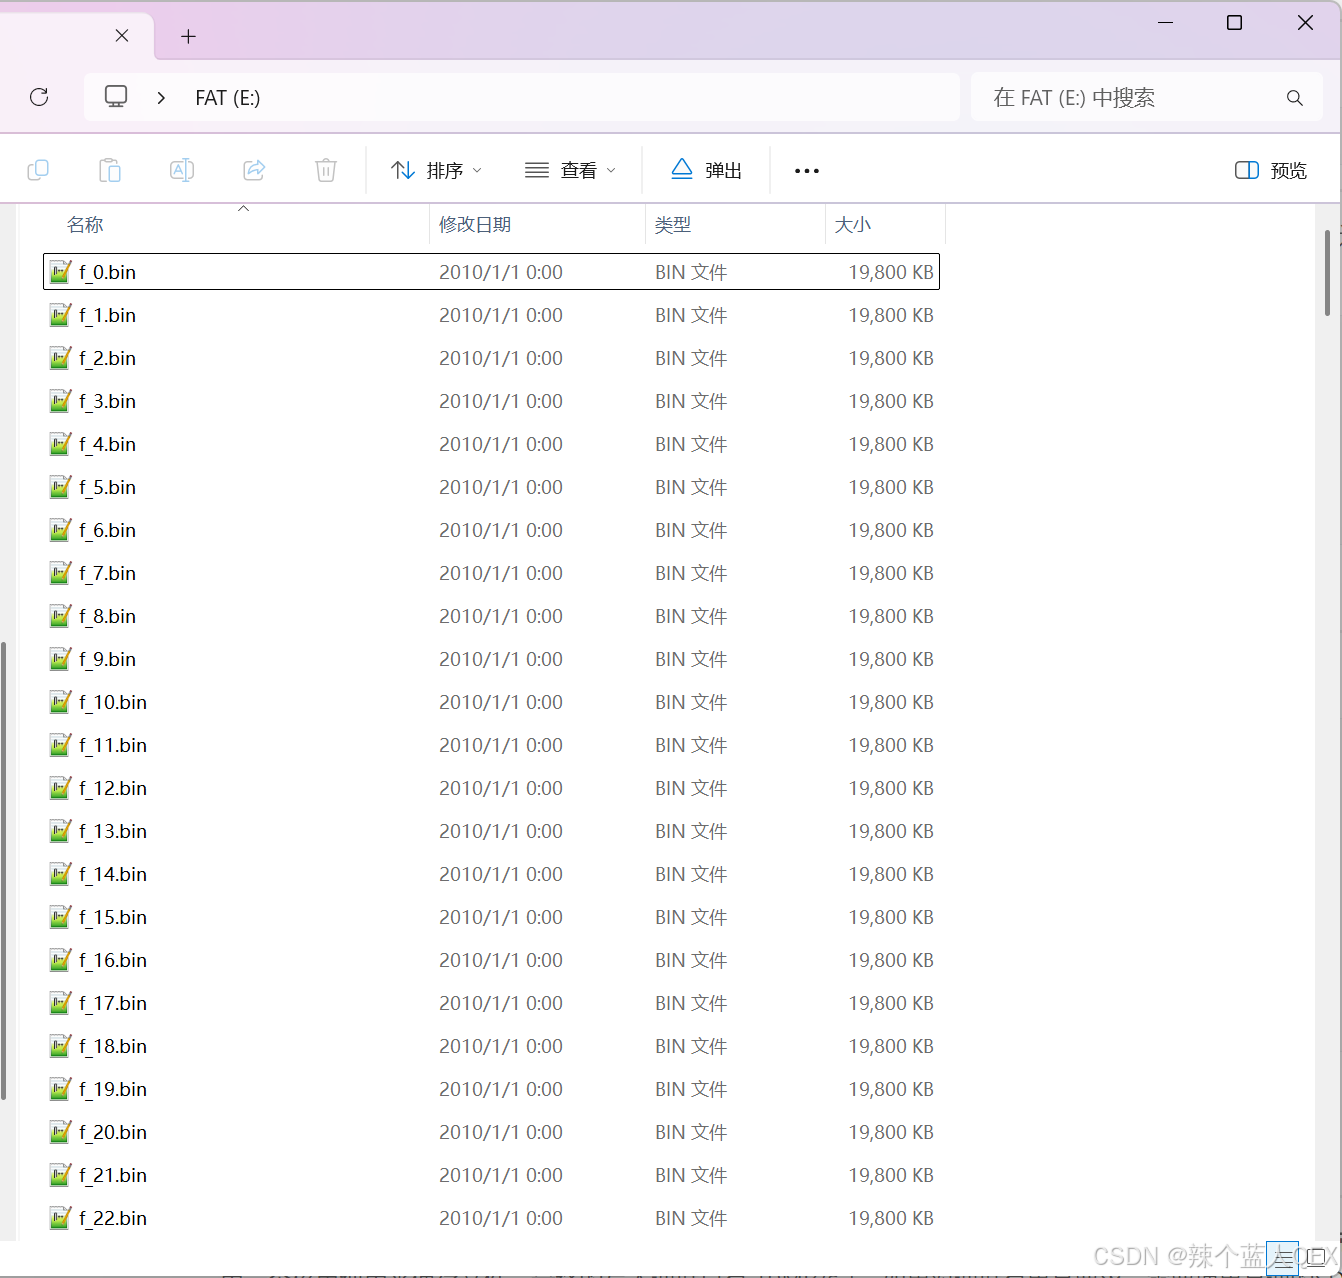The width and height of the screenshot is (1342, 1278).
Task: Click the Copy toolbar icon
Action: pyautogui.click(x=38, y=170)
